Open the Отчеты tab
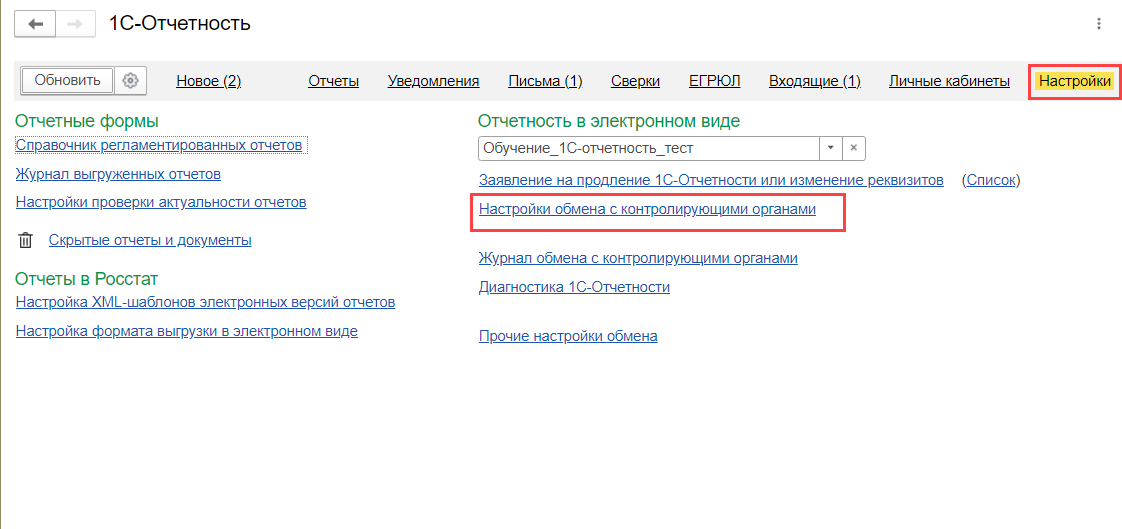The height and width of the screenshot is (529, 1122). (x=333, y=81)
